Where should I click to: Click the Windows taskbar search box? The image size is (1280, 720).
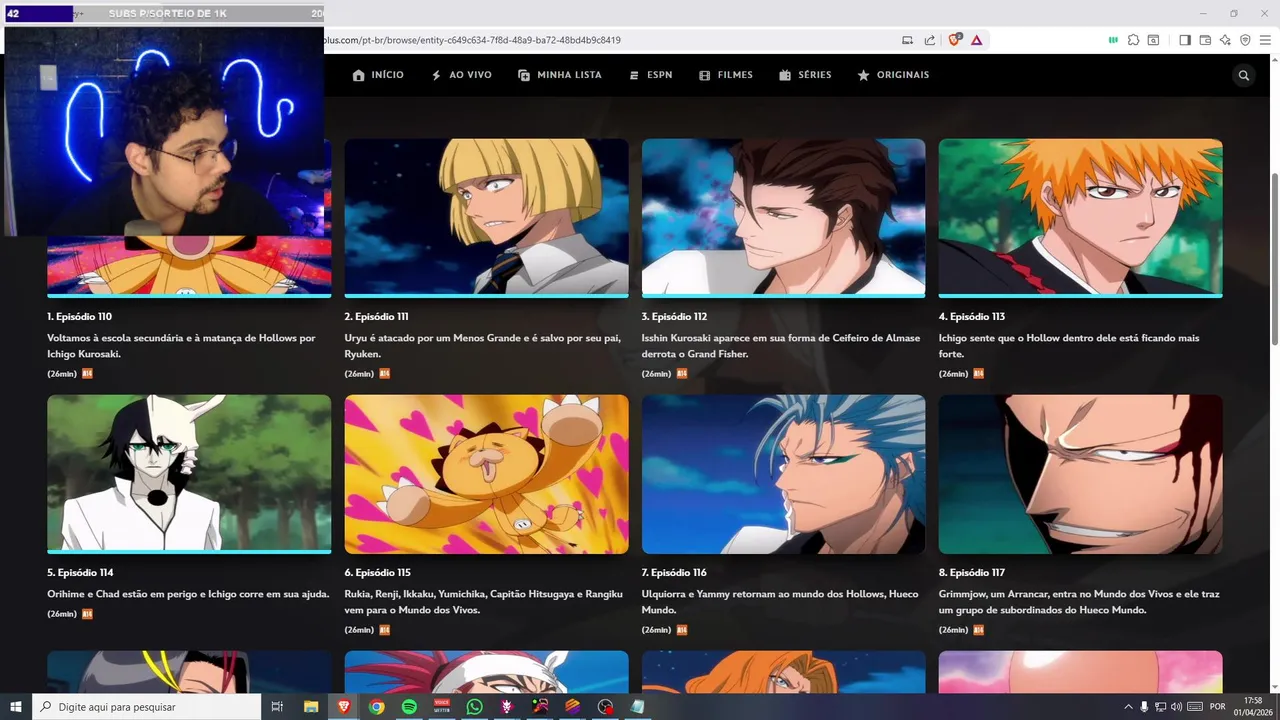(146, 707)
